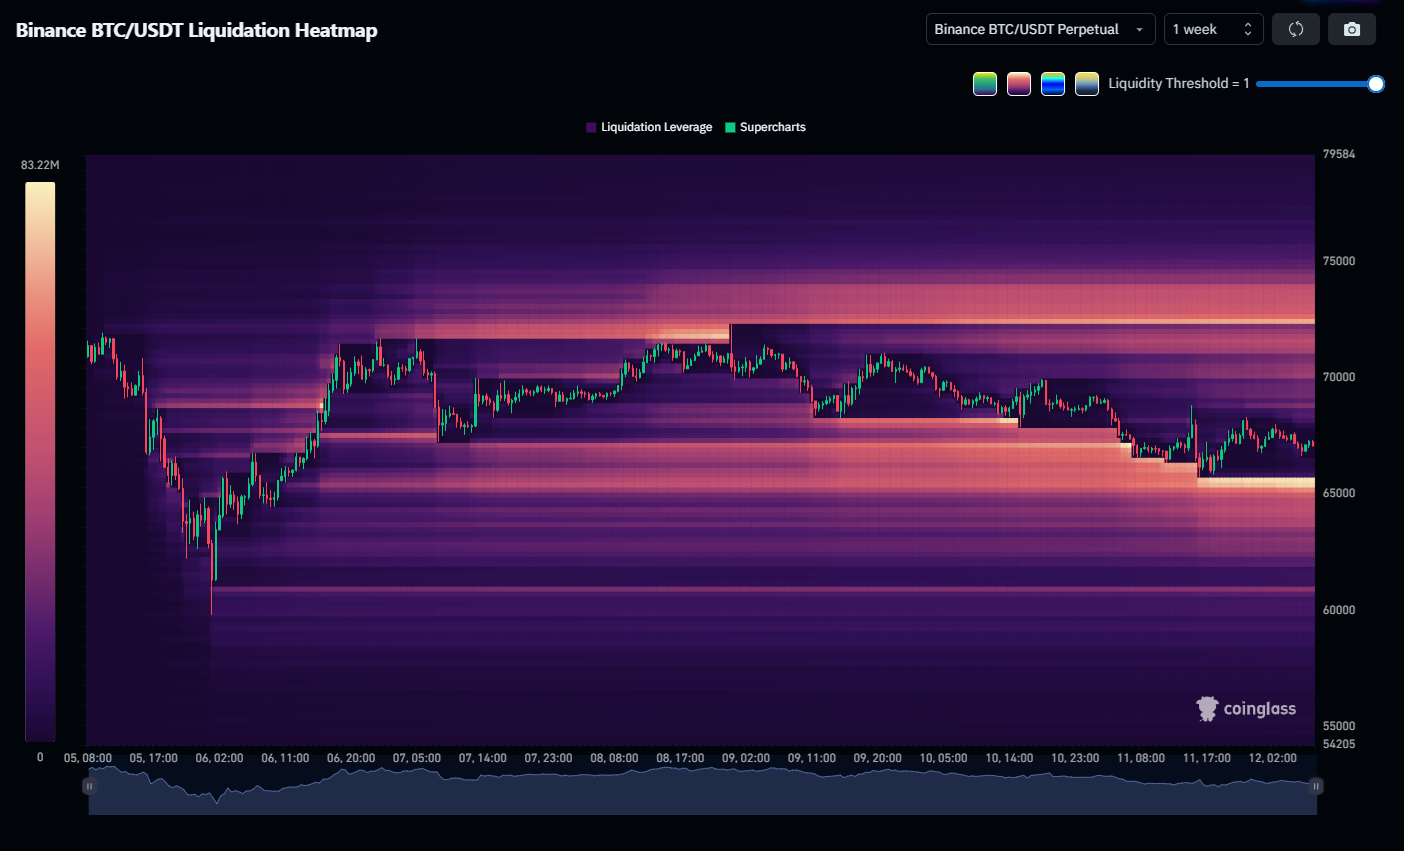Click the left range handle below the chart
This screenshot has width=1404, height=851.
(x=89, y=786)
